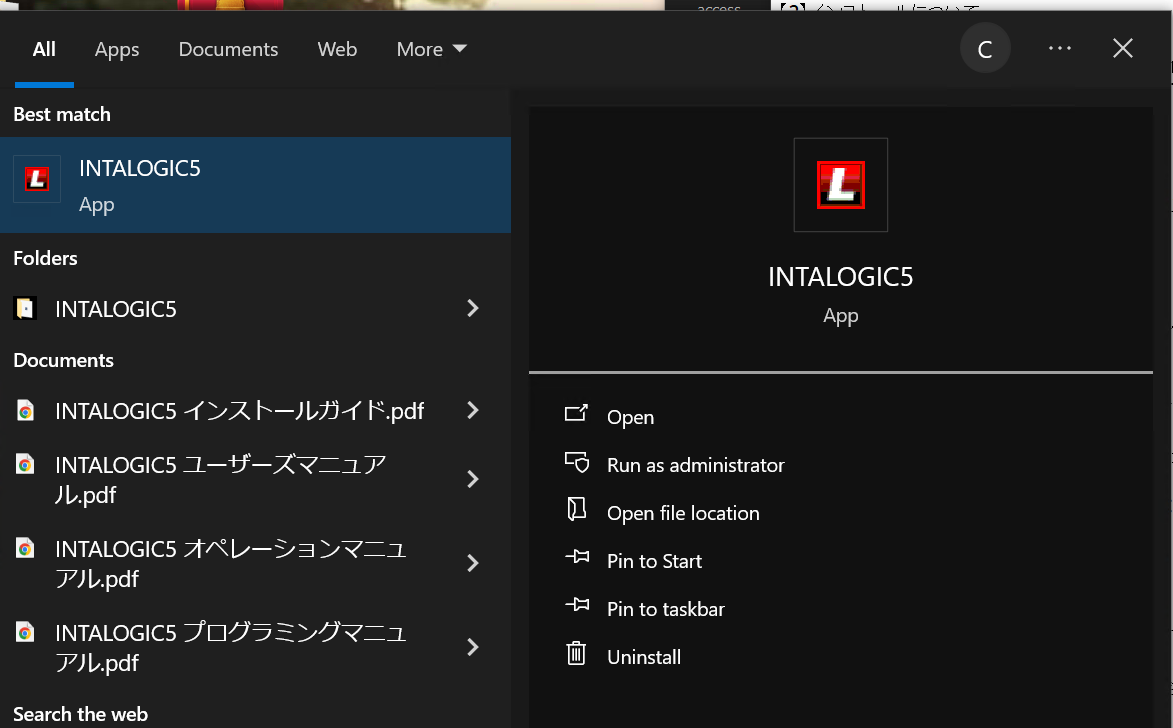The height and width of the screenshot is (728, 1173).
Task: Click the Run as administrator shield icon
Action: (x=576, y=463)
